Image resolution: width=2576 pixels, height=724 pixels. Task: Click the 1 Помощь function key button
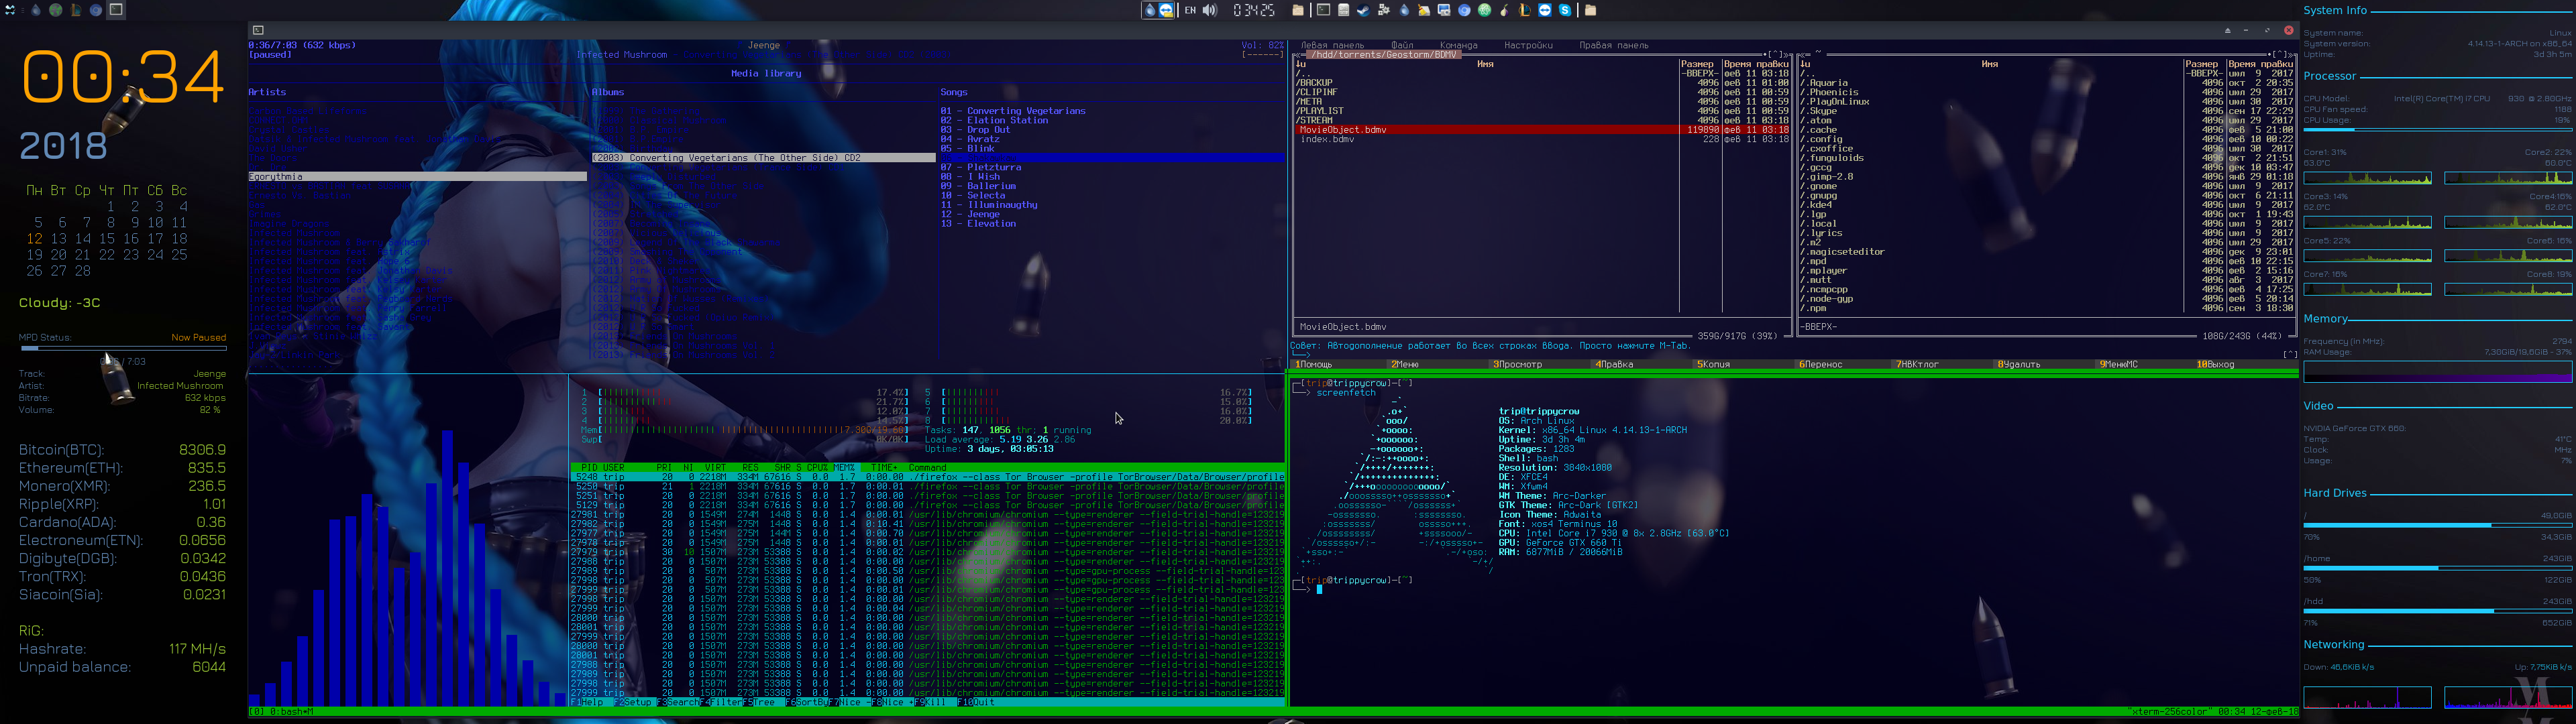point(1338,364)
